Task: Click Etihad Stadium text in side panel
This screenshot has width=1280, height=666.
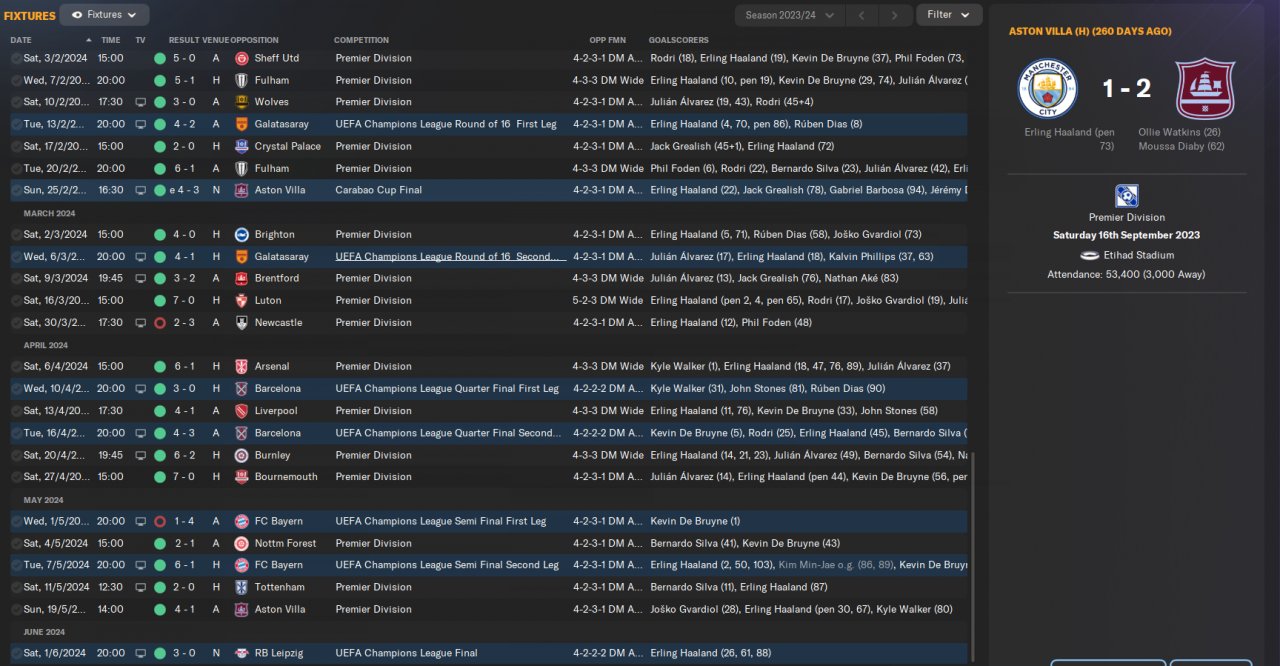Action: [1137, 255]
